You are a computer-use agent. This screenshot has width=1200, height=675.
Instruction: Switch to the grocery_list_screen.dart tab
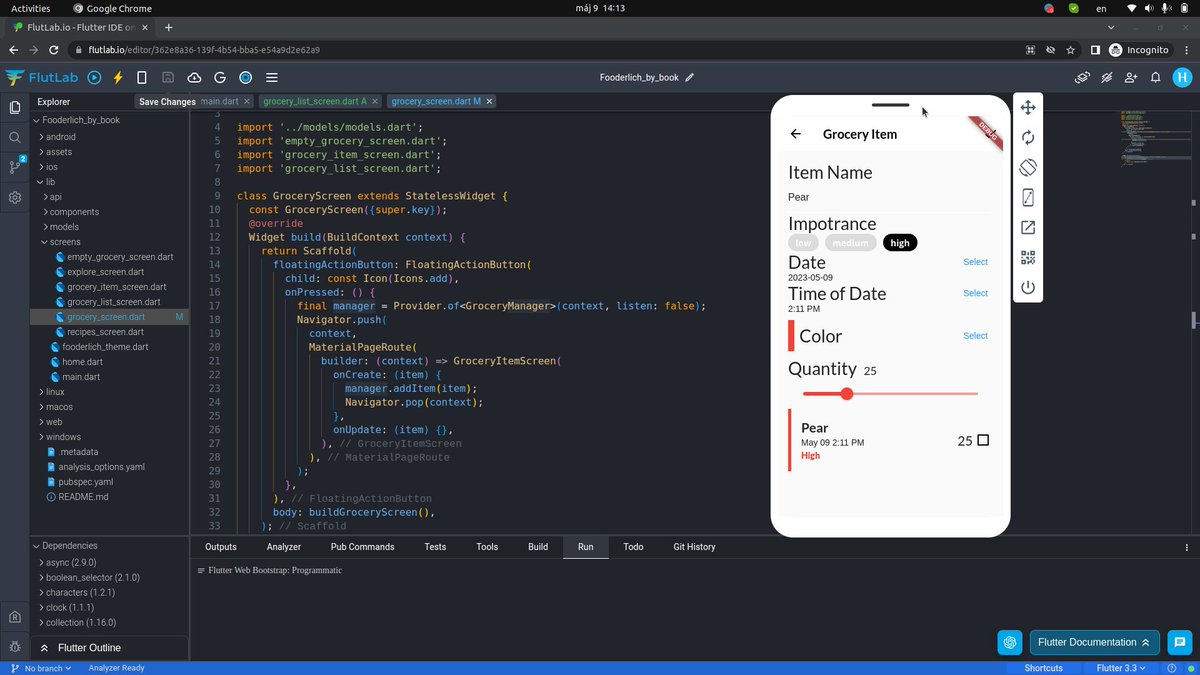click(x=315, y=101)
